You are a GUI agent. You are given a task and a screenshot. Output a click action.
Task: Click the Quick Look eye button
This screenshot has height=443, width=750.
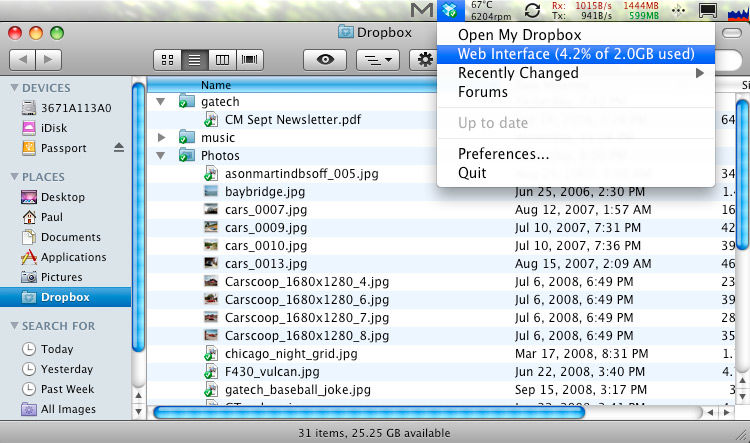point(325,60)
